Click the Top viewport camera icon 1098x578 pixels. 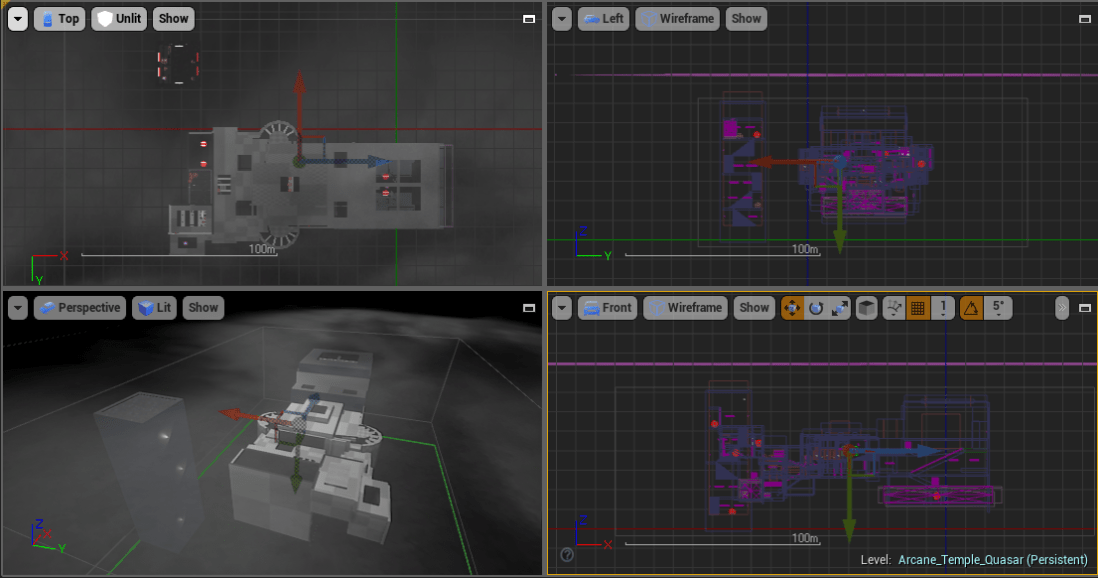[46, 18]
